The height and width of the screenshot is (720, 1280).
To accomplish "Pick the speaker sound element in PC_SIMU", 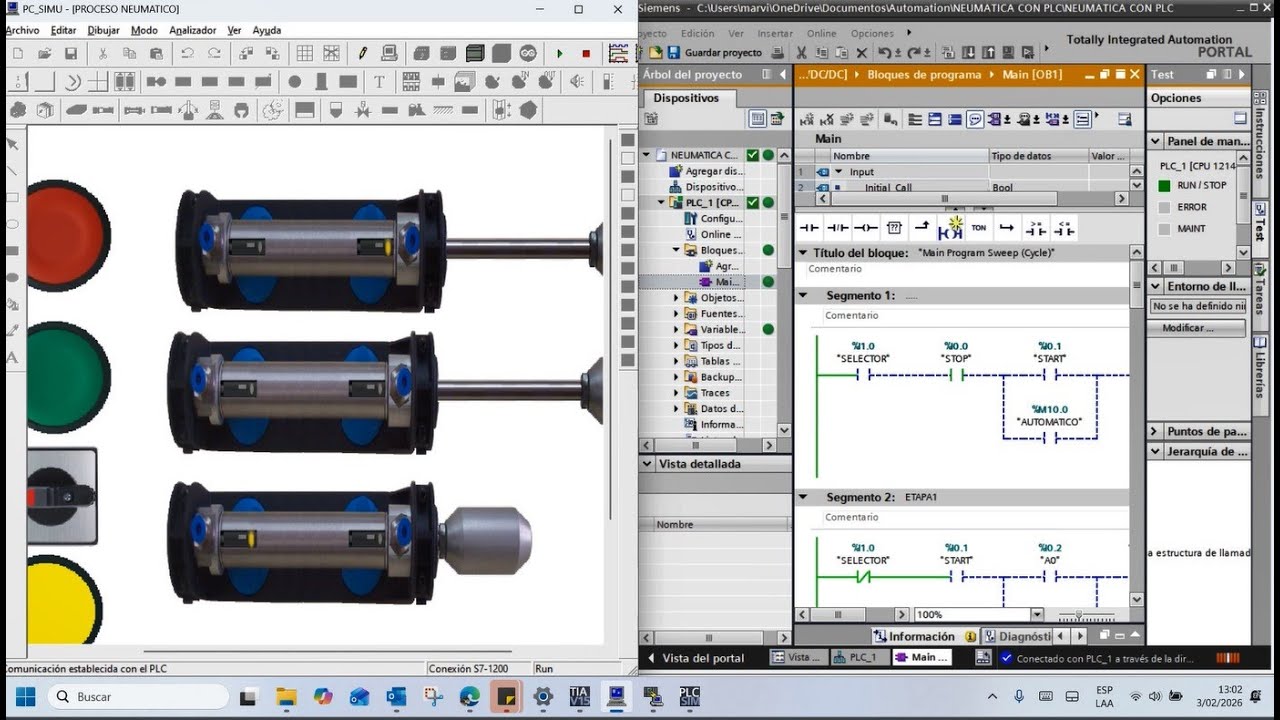I will coord(577,82).
